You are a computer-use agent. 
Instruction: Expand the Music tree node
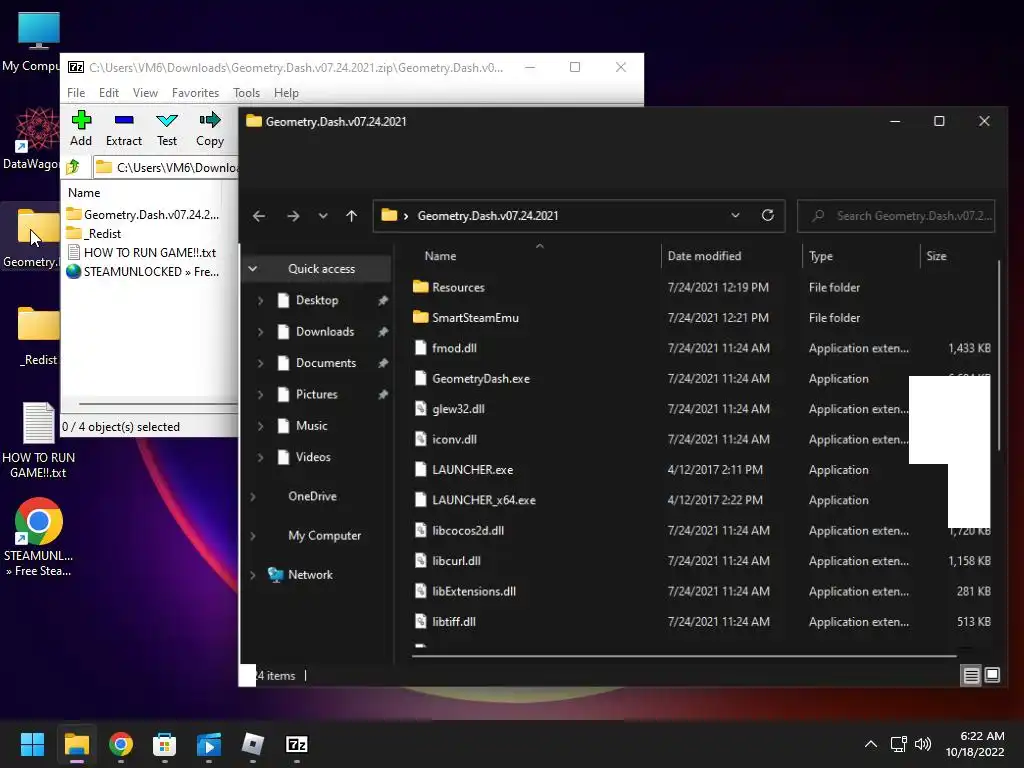tap(261, 426)
